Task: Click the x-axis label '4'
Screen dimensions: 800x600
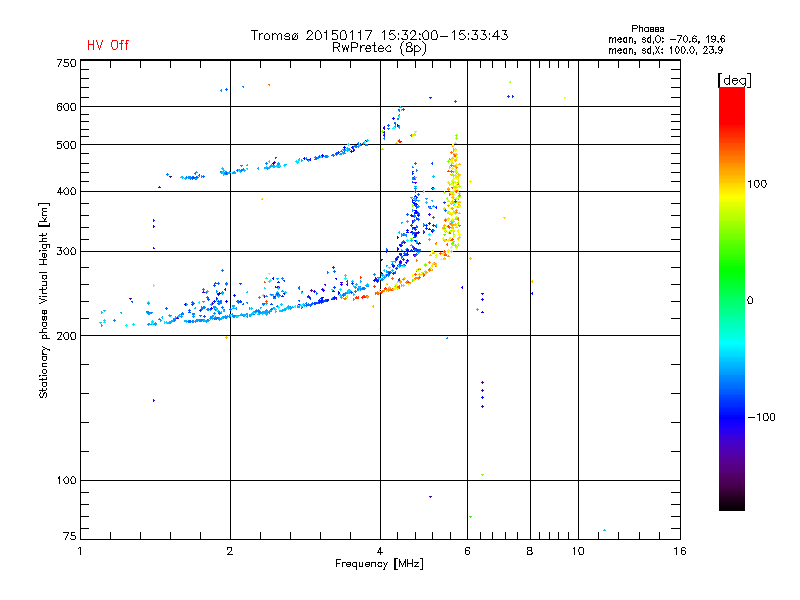Action: (x=380, y=551)
